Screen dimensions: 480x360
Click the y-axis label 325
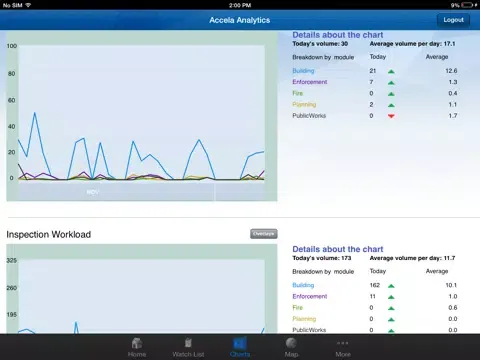(x=12, y=260)
